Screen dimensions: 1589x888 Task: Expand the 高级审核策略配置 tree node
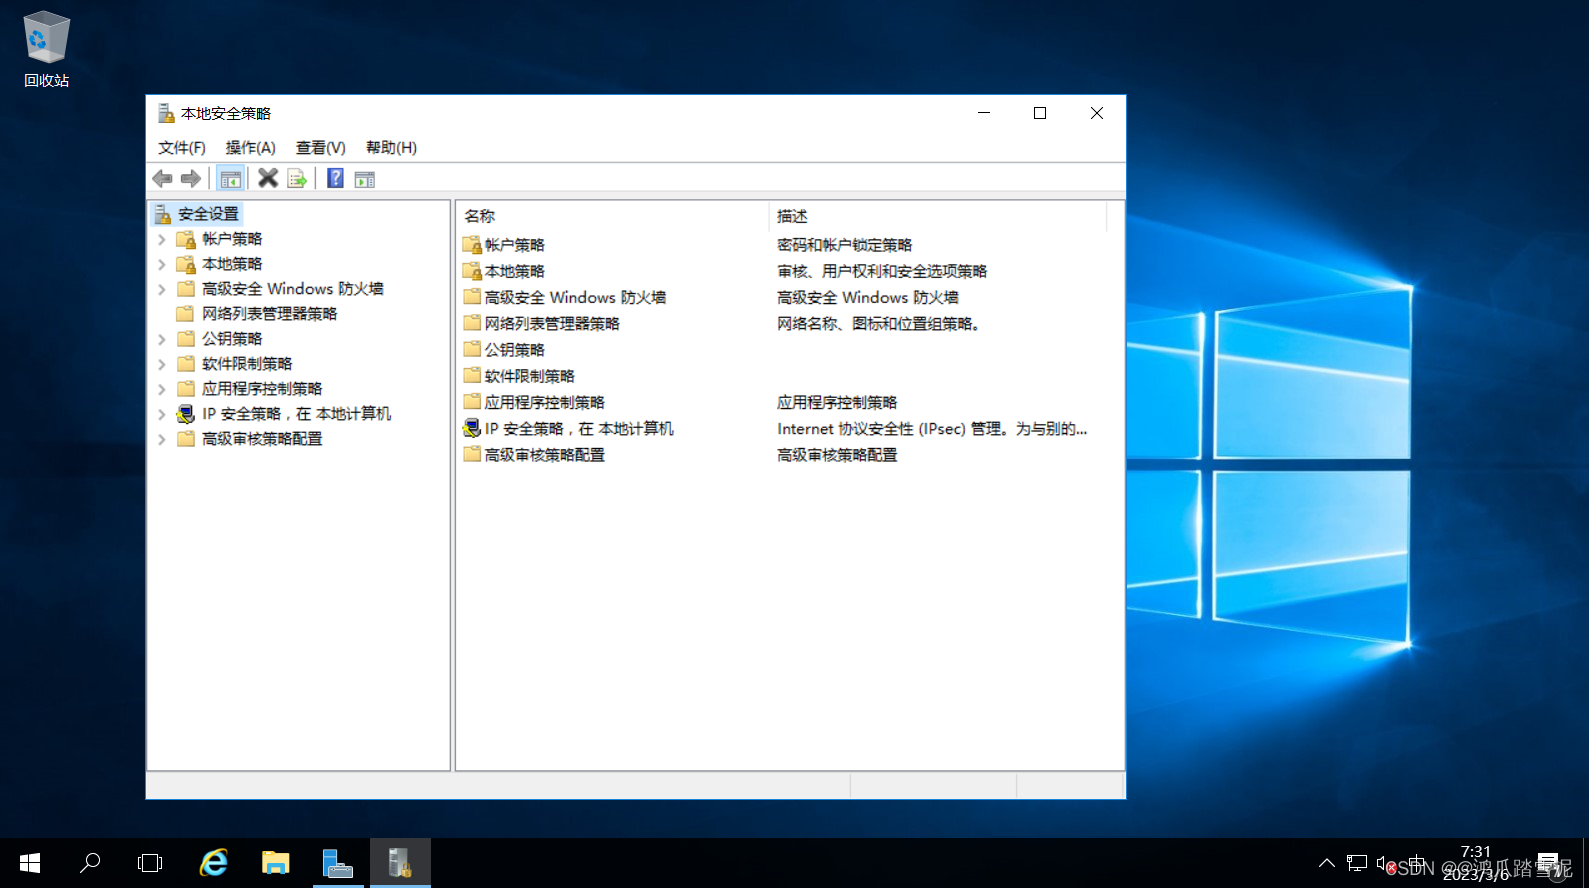point(162,439)
